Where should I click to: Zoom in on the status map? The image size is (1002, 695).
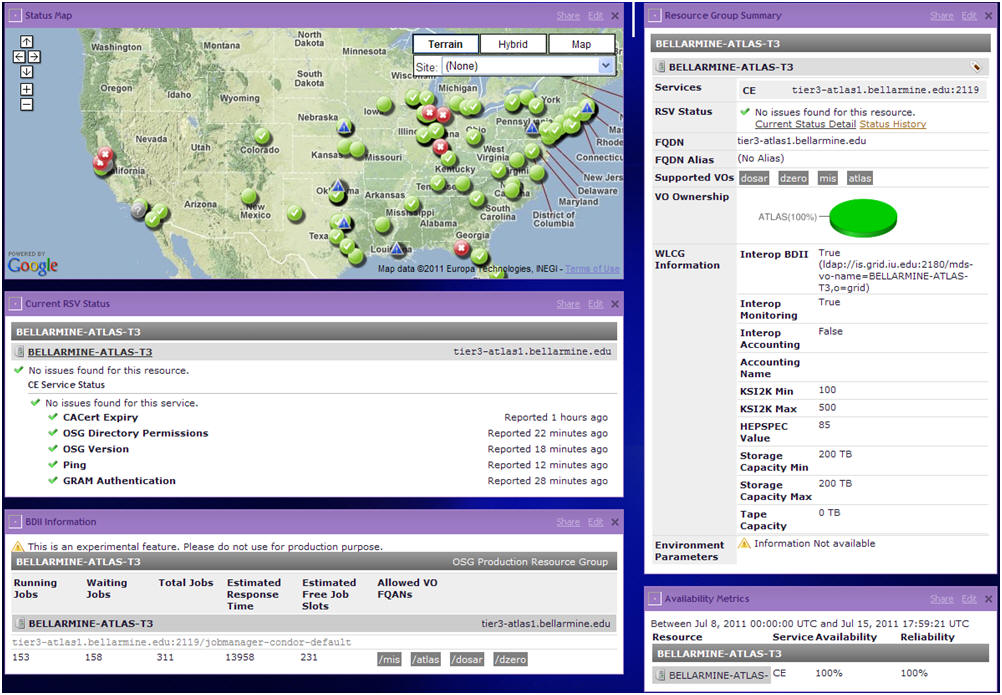[26, 89]
